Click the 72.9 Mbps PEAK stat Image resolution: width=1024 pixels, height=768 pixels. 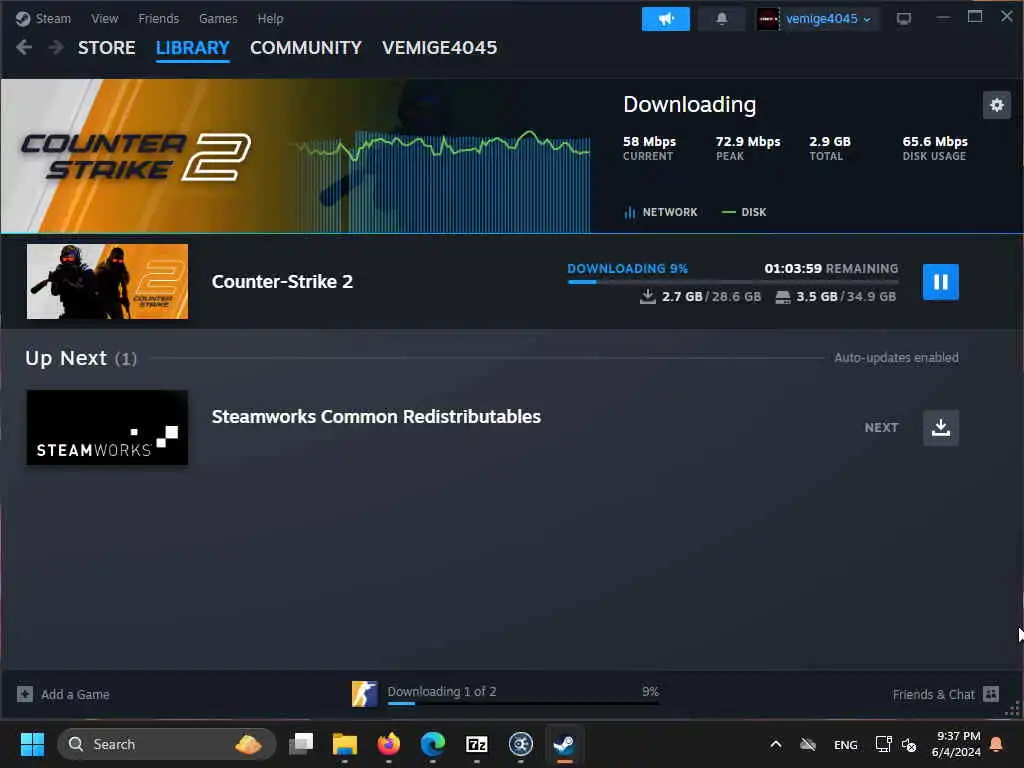(x=748, y=148)
